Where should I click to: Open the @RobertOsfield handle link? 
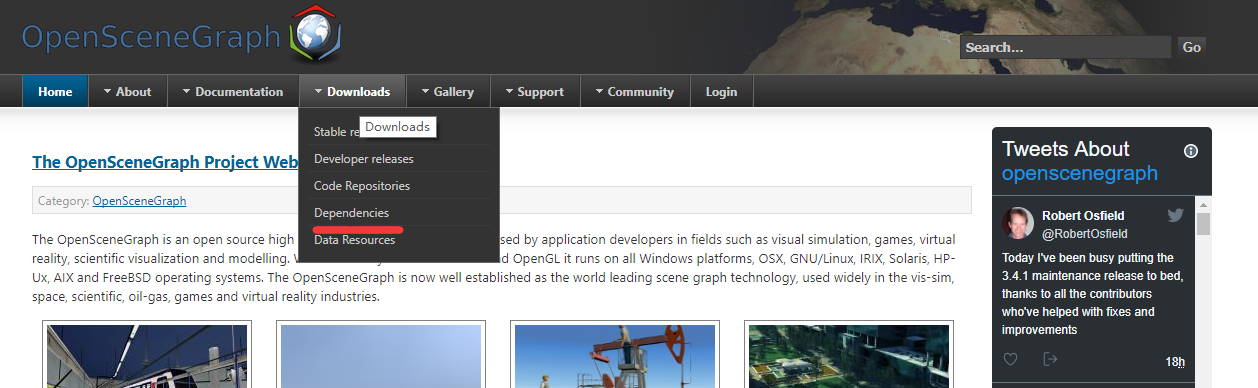(1084, 233)
